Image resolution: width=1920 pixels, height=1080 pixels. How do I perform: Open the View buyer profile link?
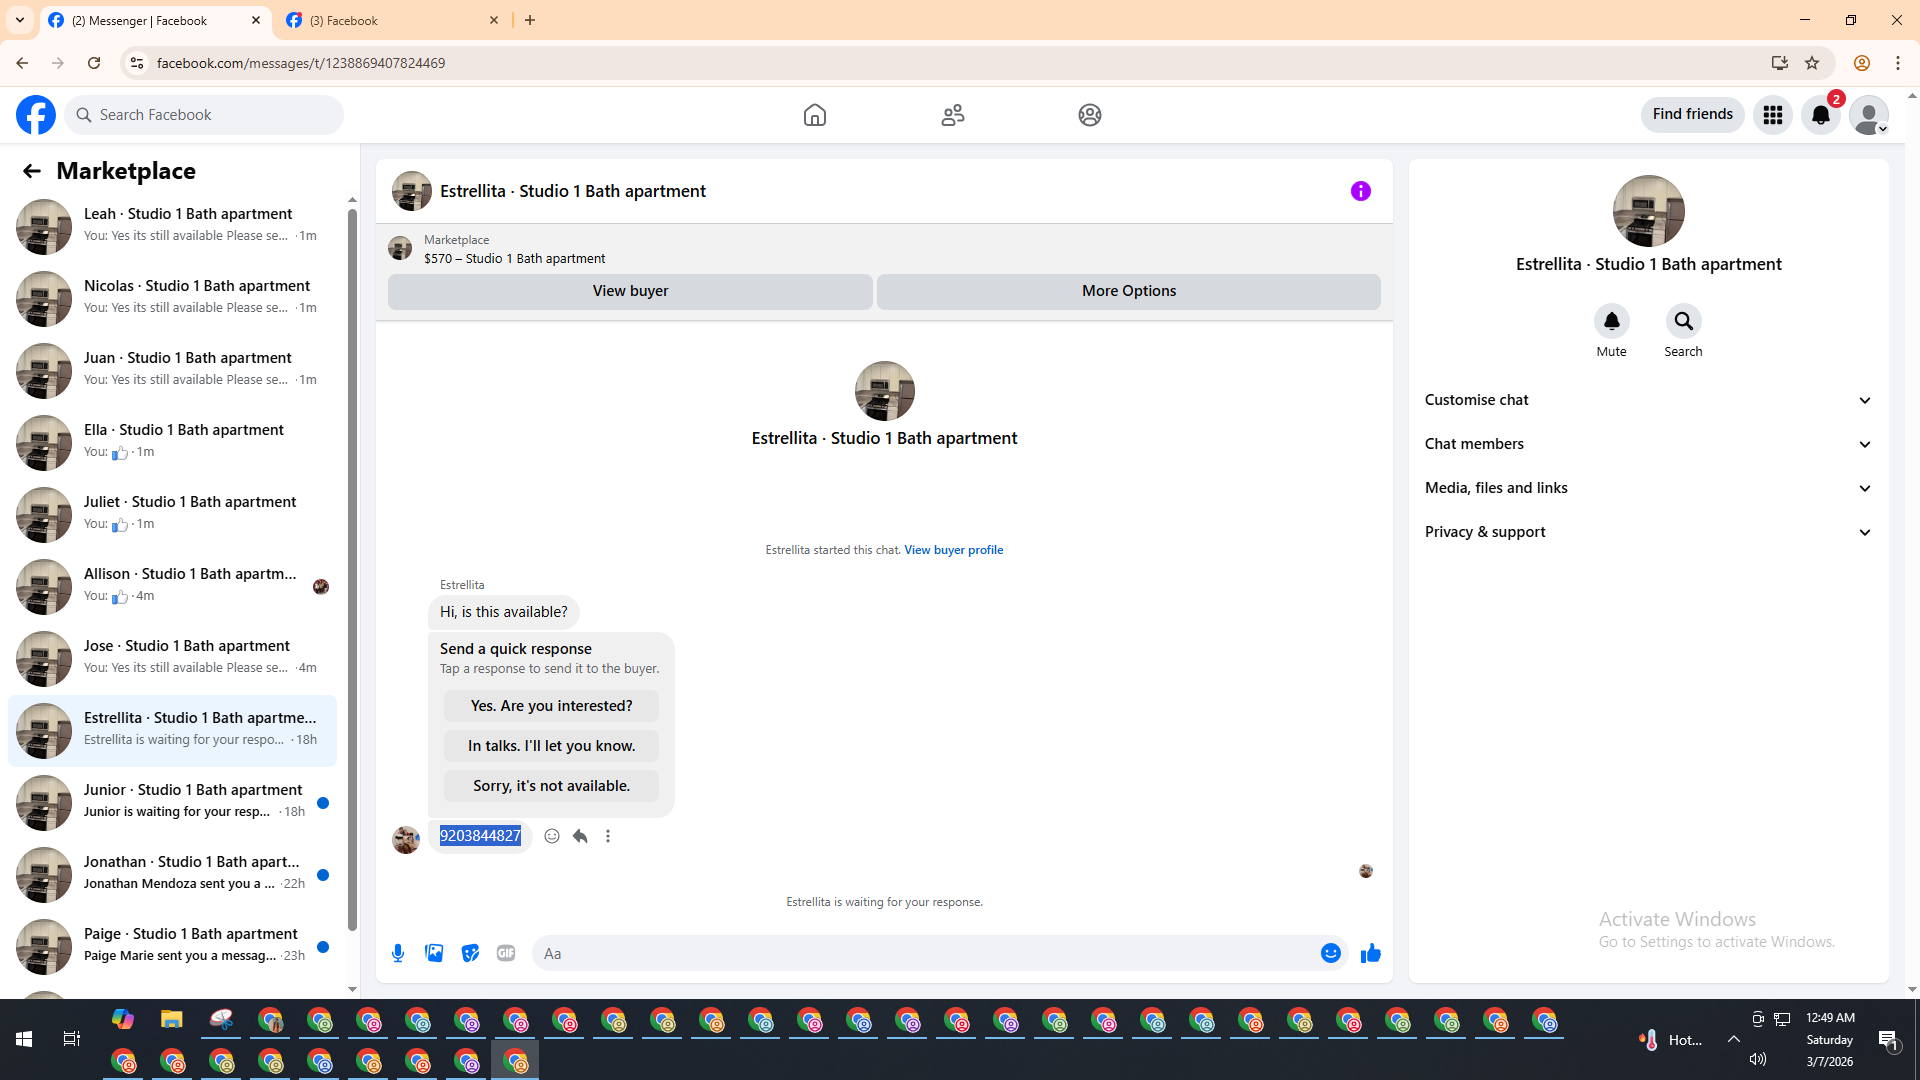(x=953, y=550)
